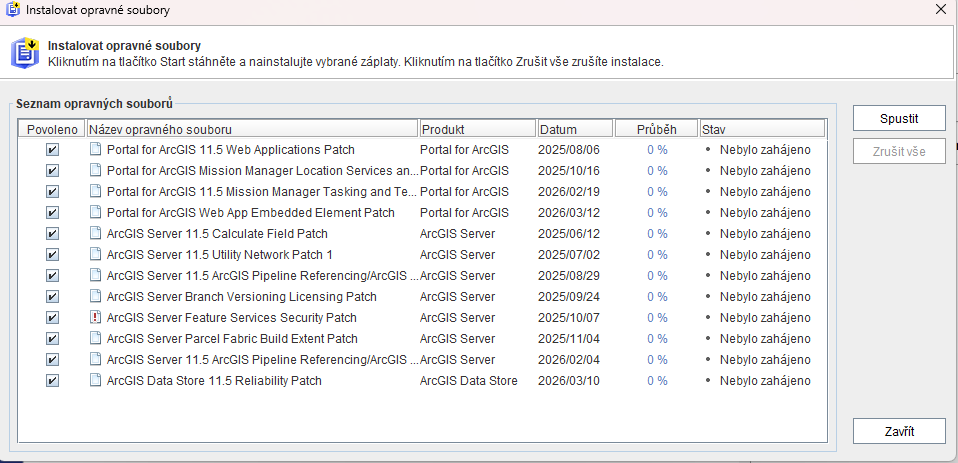Select ArcGIS Server 11.5 Calculate Field Patch name
The width and height of the screenshot is (958, 463).
tap(217, 234)
